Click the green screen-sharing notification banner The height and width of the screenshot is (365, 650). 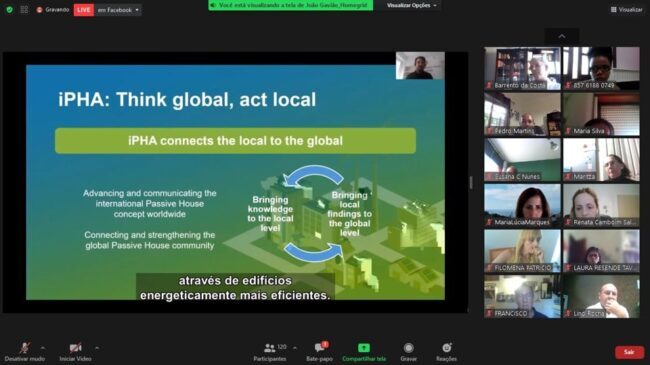click(290, 5)
